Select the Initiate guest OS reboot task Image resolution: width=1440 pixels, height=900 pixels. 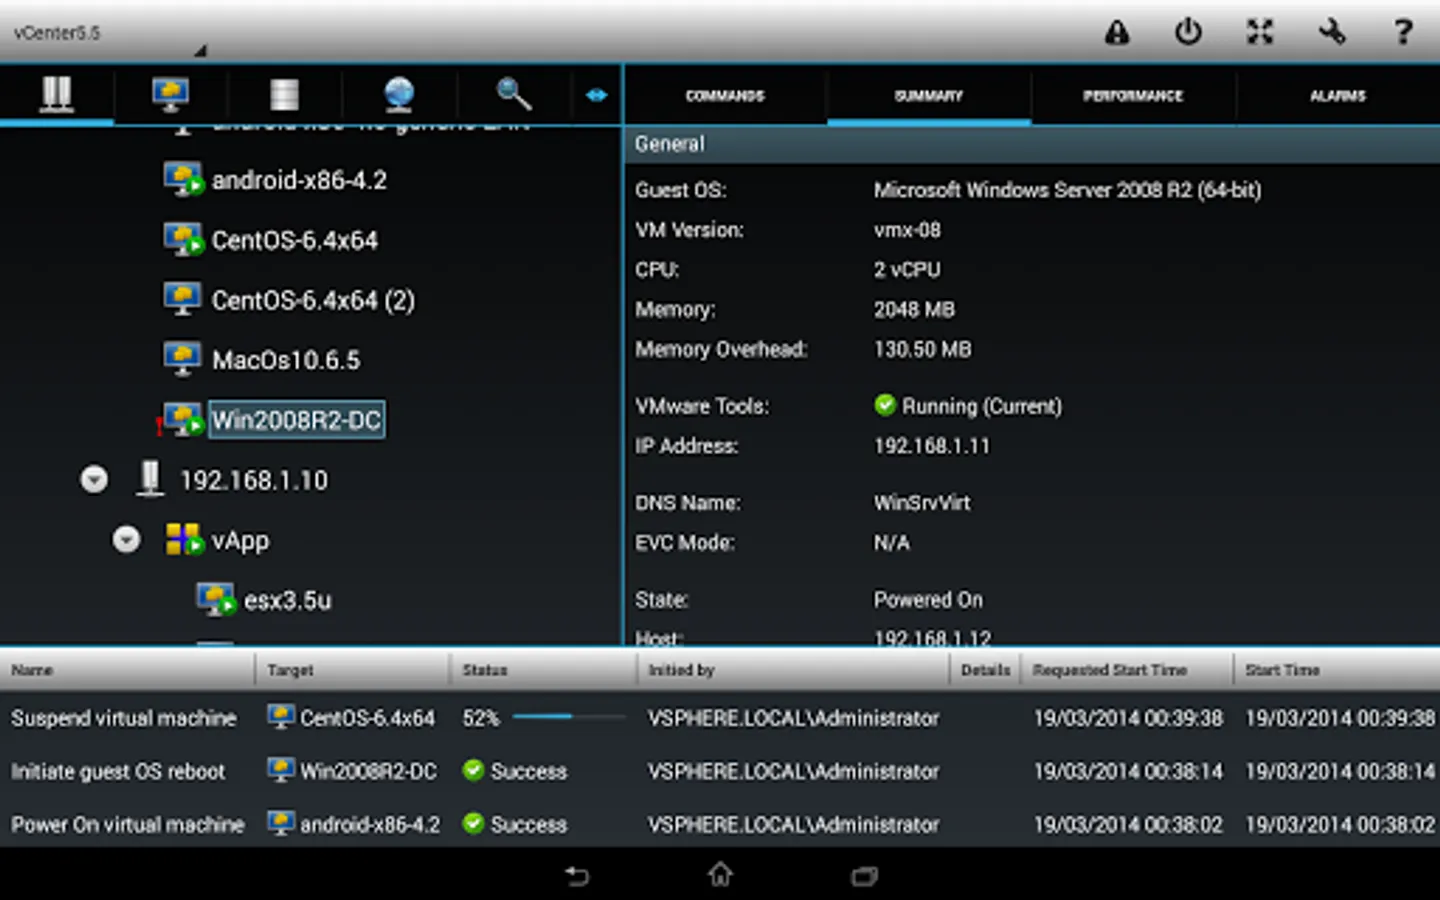click(720, 770)
